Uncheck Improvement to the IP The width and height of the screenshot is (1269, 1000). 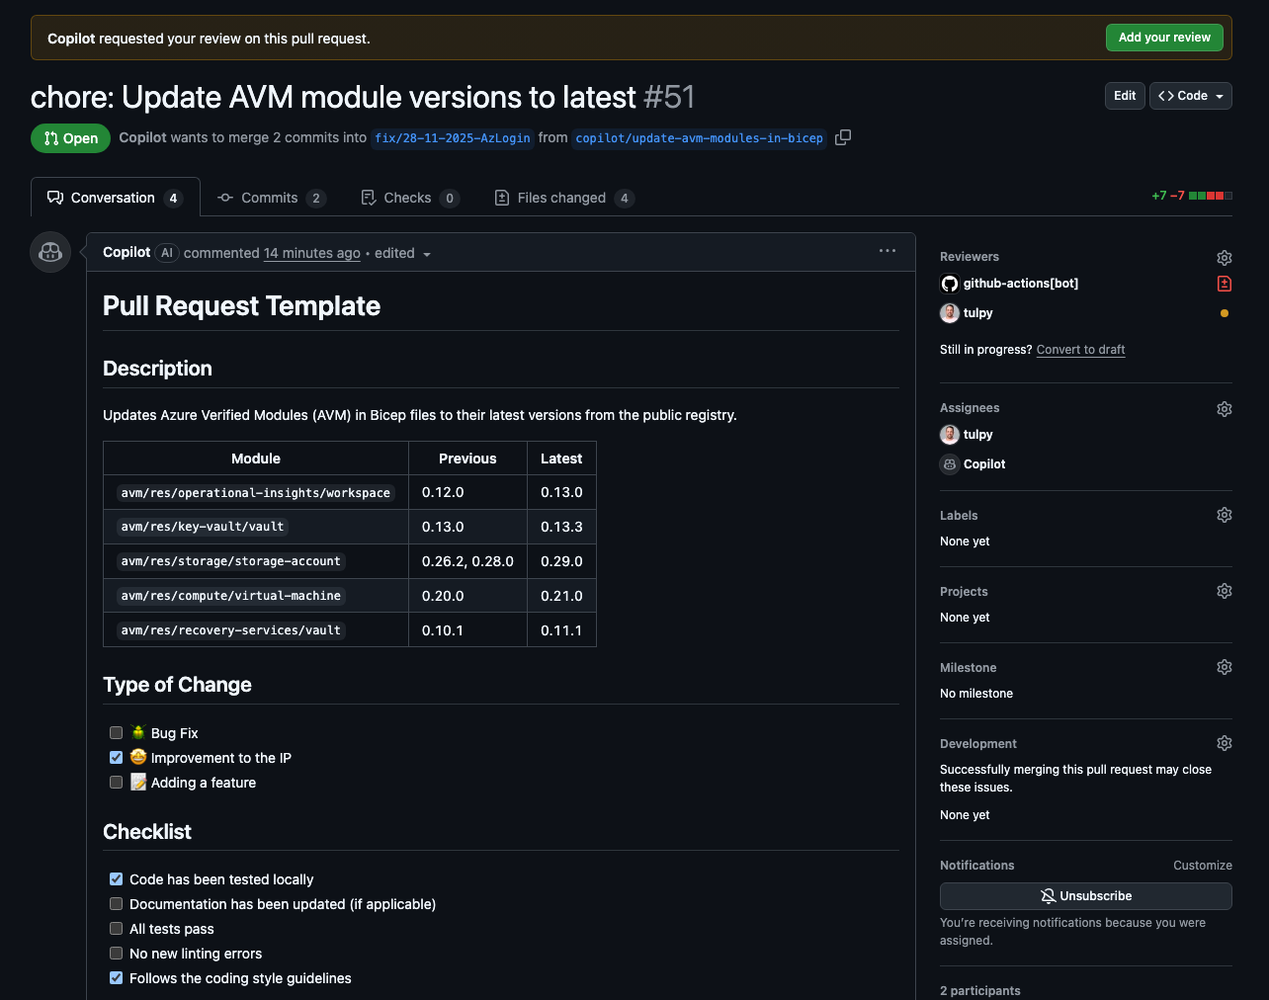pyautogui.click(x=116, y=757)
